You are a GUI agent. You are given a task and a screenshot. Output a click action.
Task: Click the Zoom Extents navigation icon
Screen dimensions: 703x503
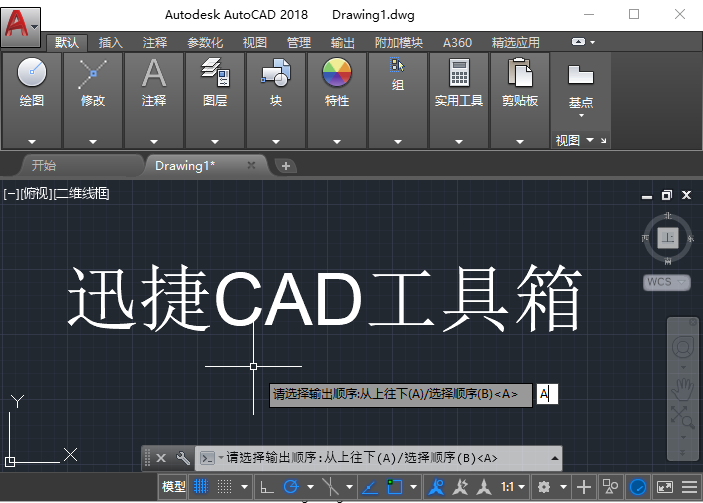pos(682,417)
